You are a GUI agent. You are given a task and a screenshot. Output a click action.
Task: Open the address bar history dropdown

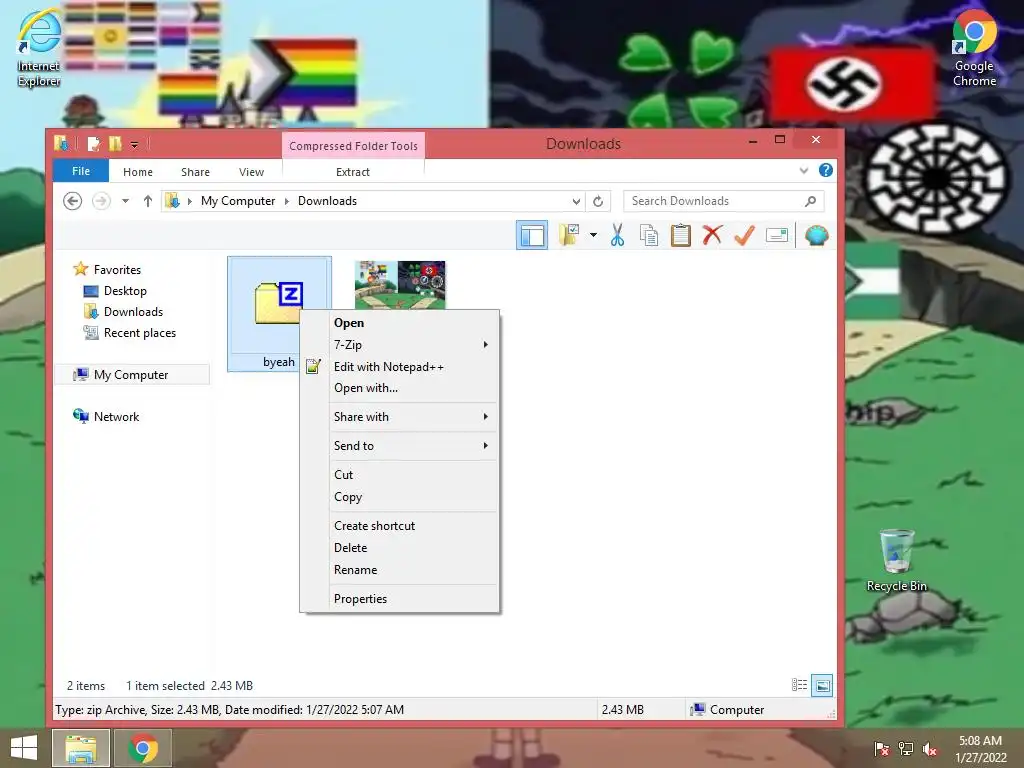tap(576, 201)
